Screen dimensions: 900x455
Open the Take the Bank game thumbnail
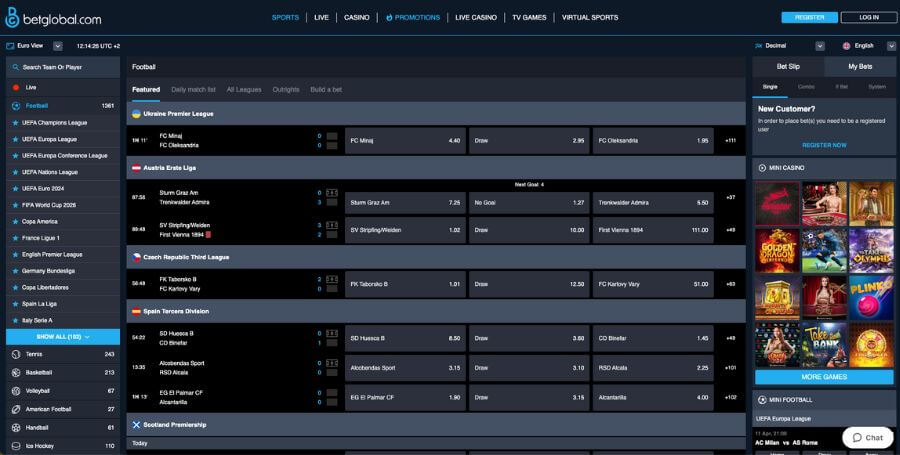824,345
